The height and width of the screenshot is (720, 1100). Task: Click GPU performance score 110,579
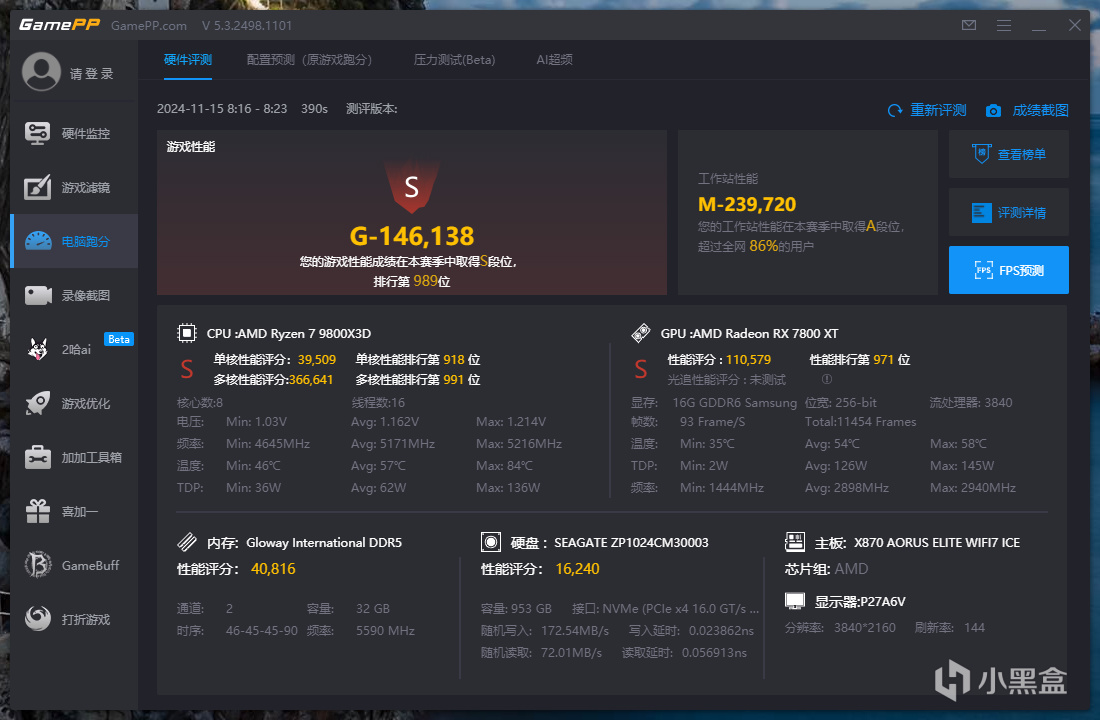[749, 359]
